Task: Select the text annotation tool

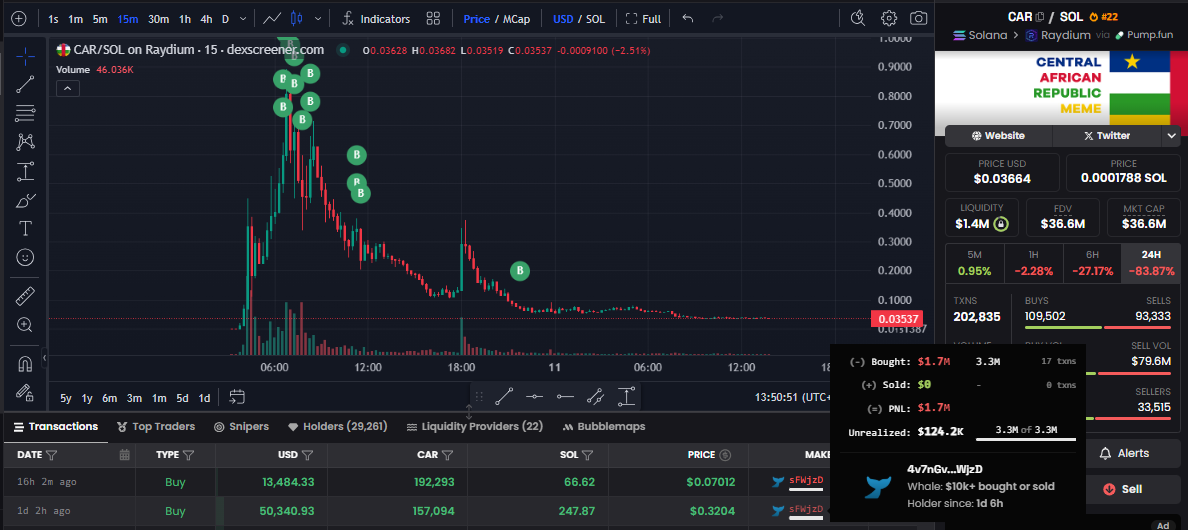Action: [x=25, y=229]
